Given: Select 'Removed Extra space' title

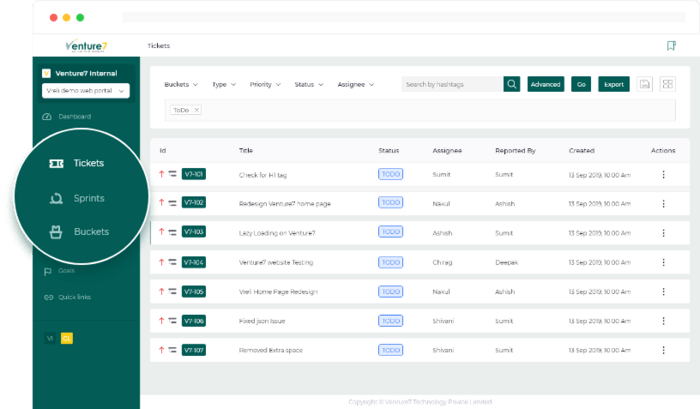Looking at the screenshot, I should pos(271,351).
